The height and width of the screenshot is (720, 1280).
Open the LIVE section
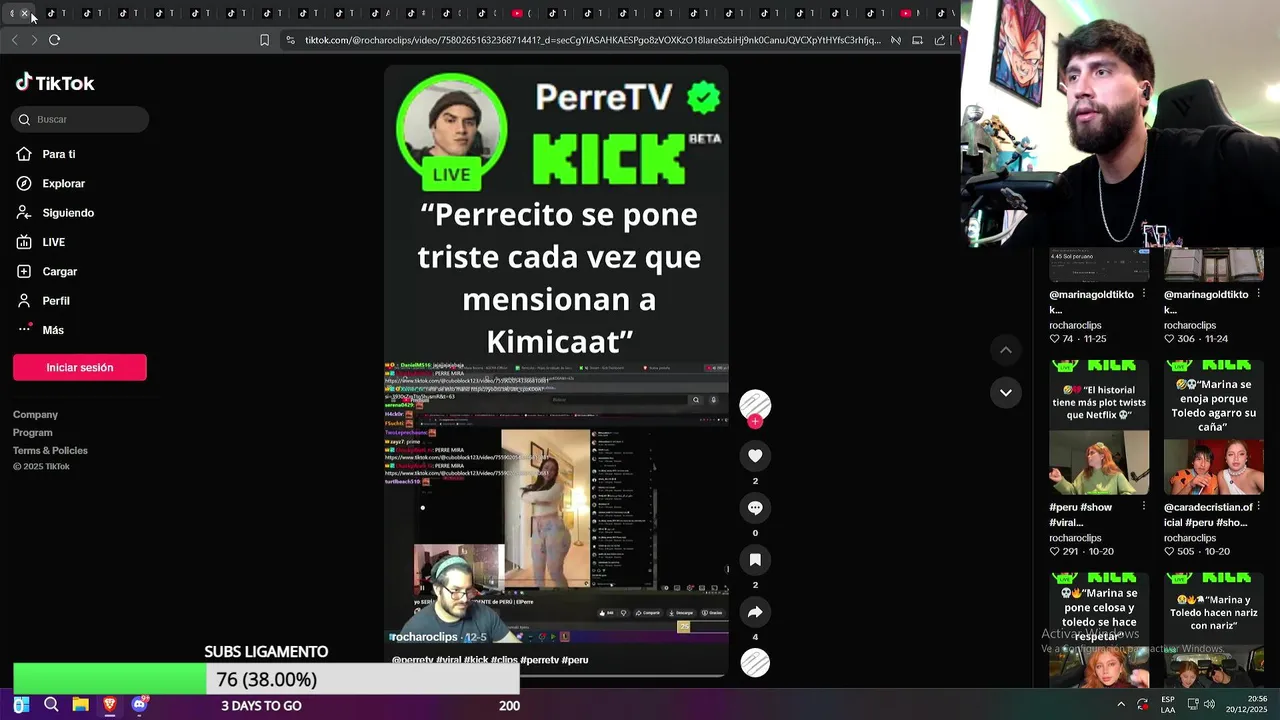click(x=41, y=242)
